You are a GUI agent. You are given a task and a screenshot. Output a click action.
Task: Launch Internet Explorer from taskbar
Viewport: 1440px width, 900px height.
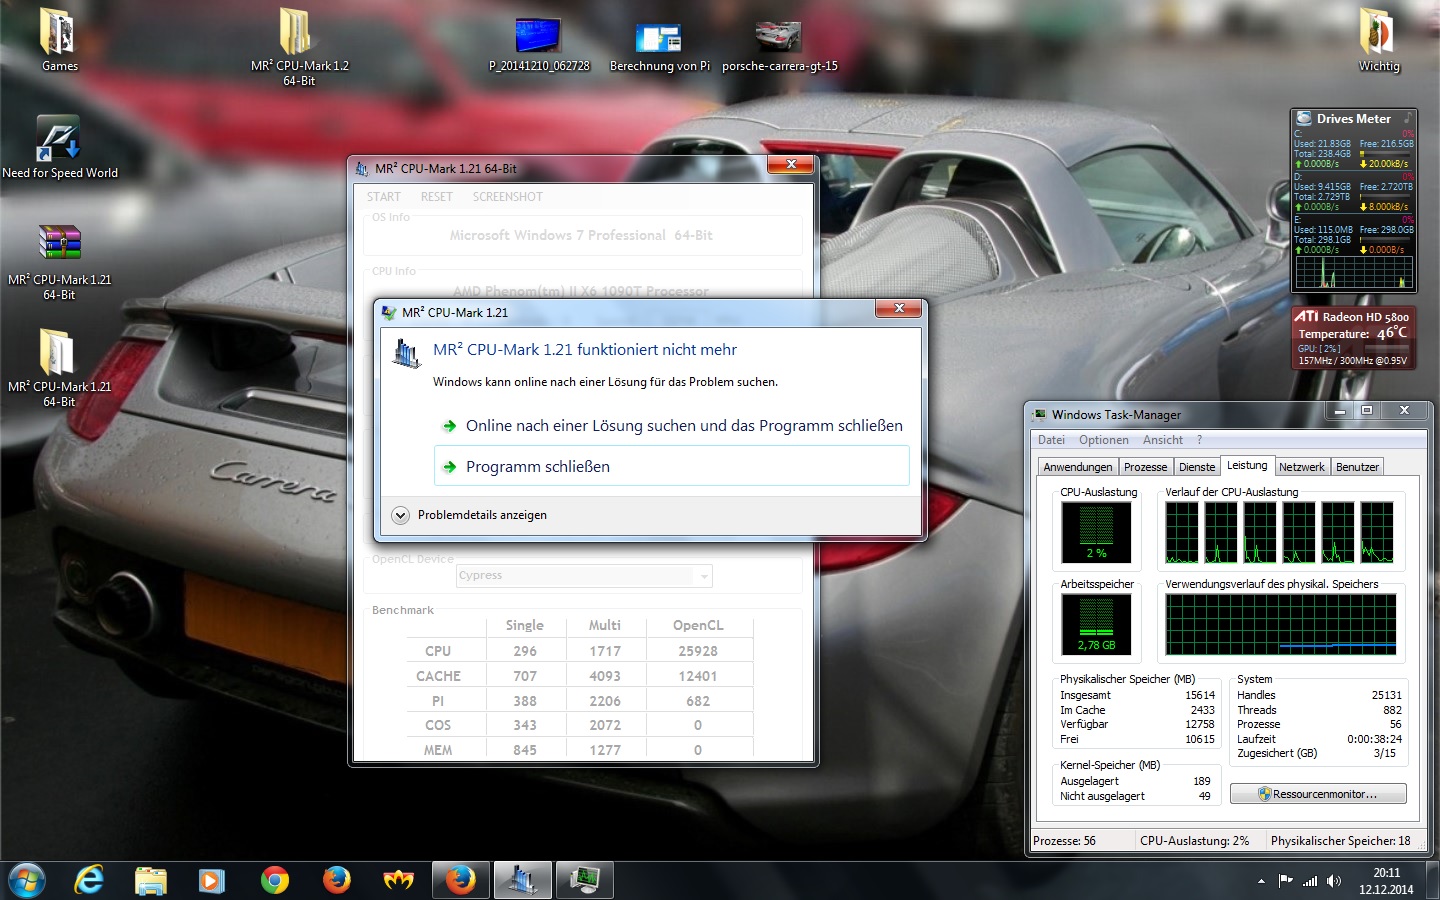(89, 880)
